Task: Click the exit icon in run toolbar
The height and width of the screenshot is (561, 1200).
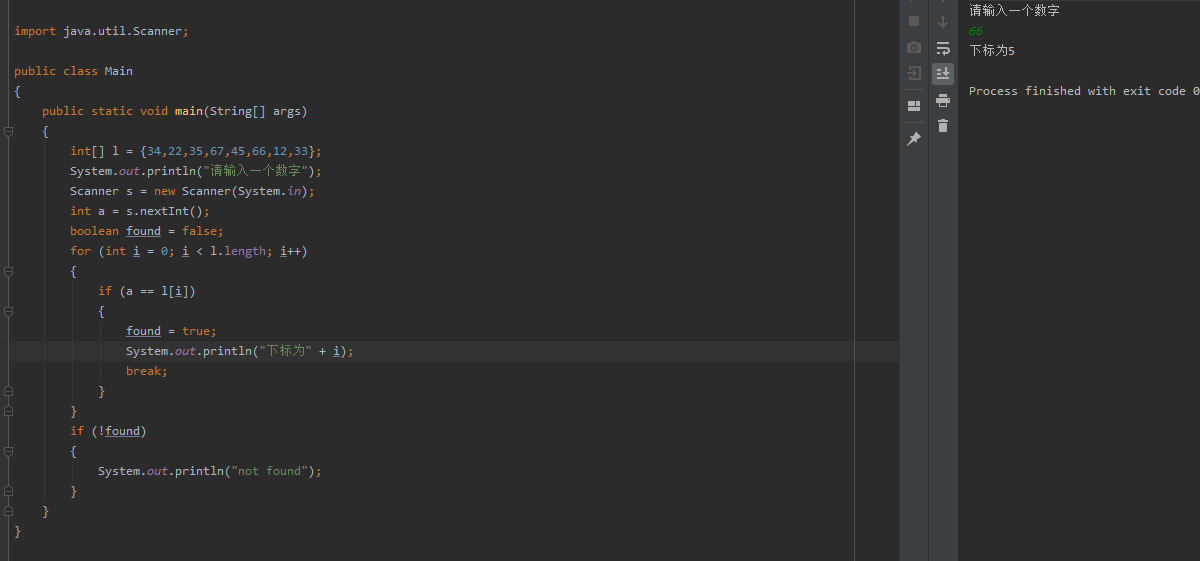Action: 914,73
